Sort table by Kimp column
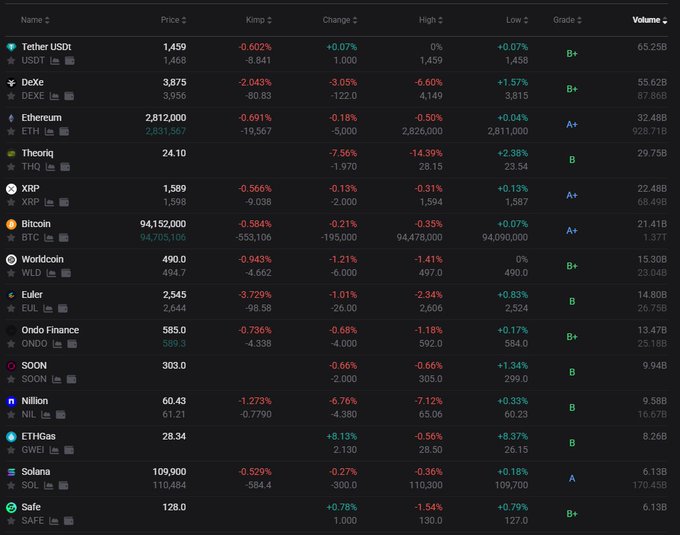 [259, 20]
